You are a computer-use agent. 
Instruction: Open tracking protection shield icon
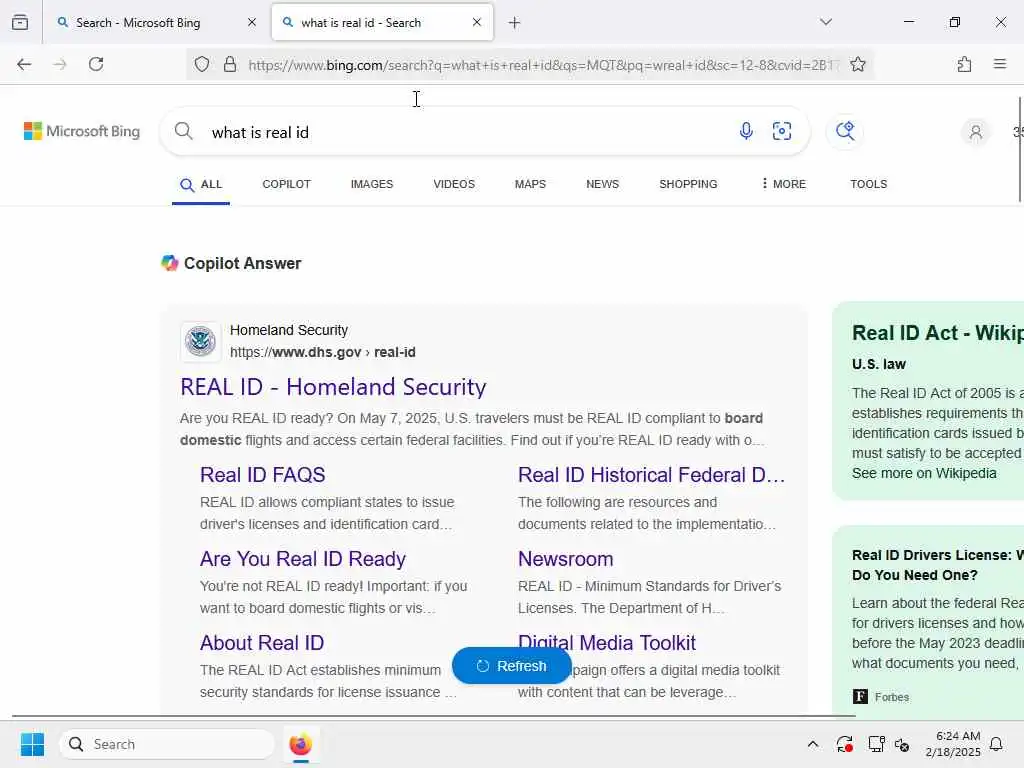202,64
